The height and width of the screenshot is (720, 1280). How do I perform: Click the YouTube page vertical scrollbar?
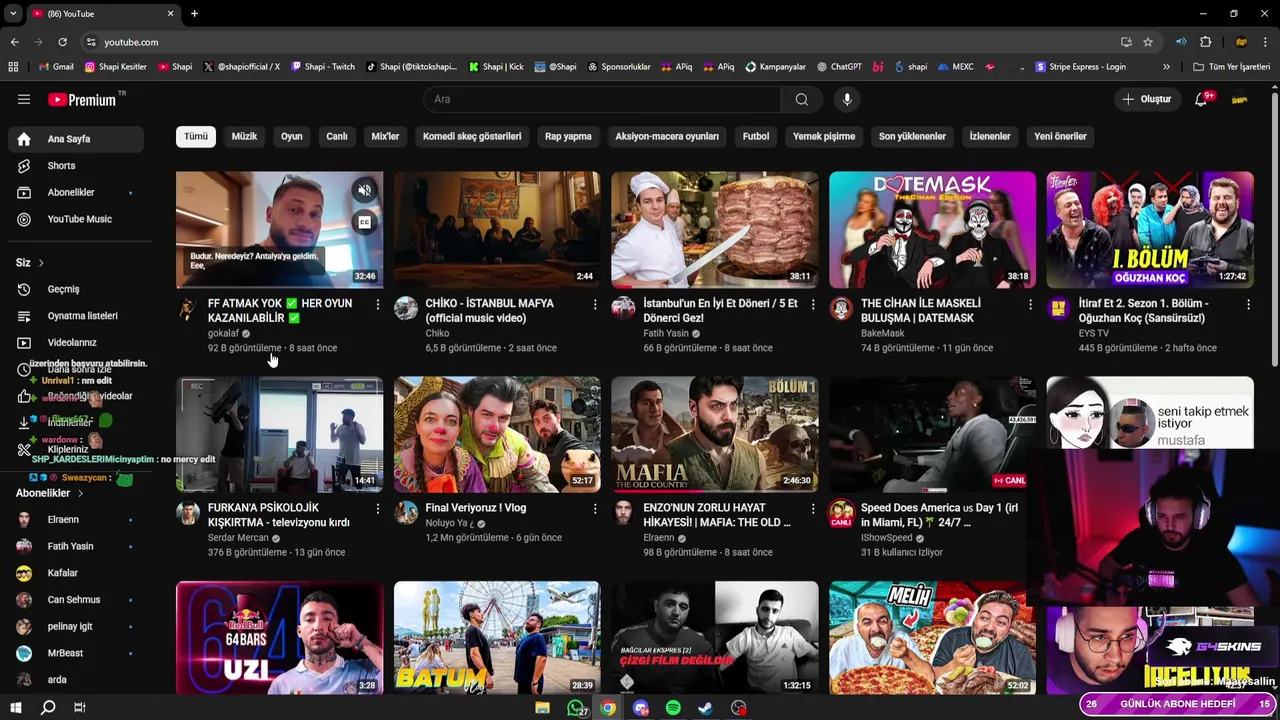tap(1274, 230)
